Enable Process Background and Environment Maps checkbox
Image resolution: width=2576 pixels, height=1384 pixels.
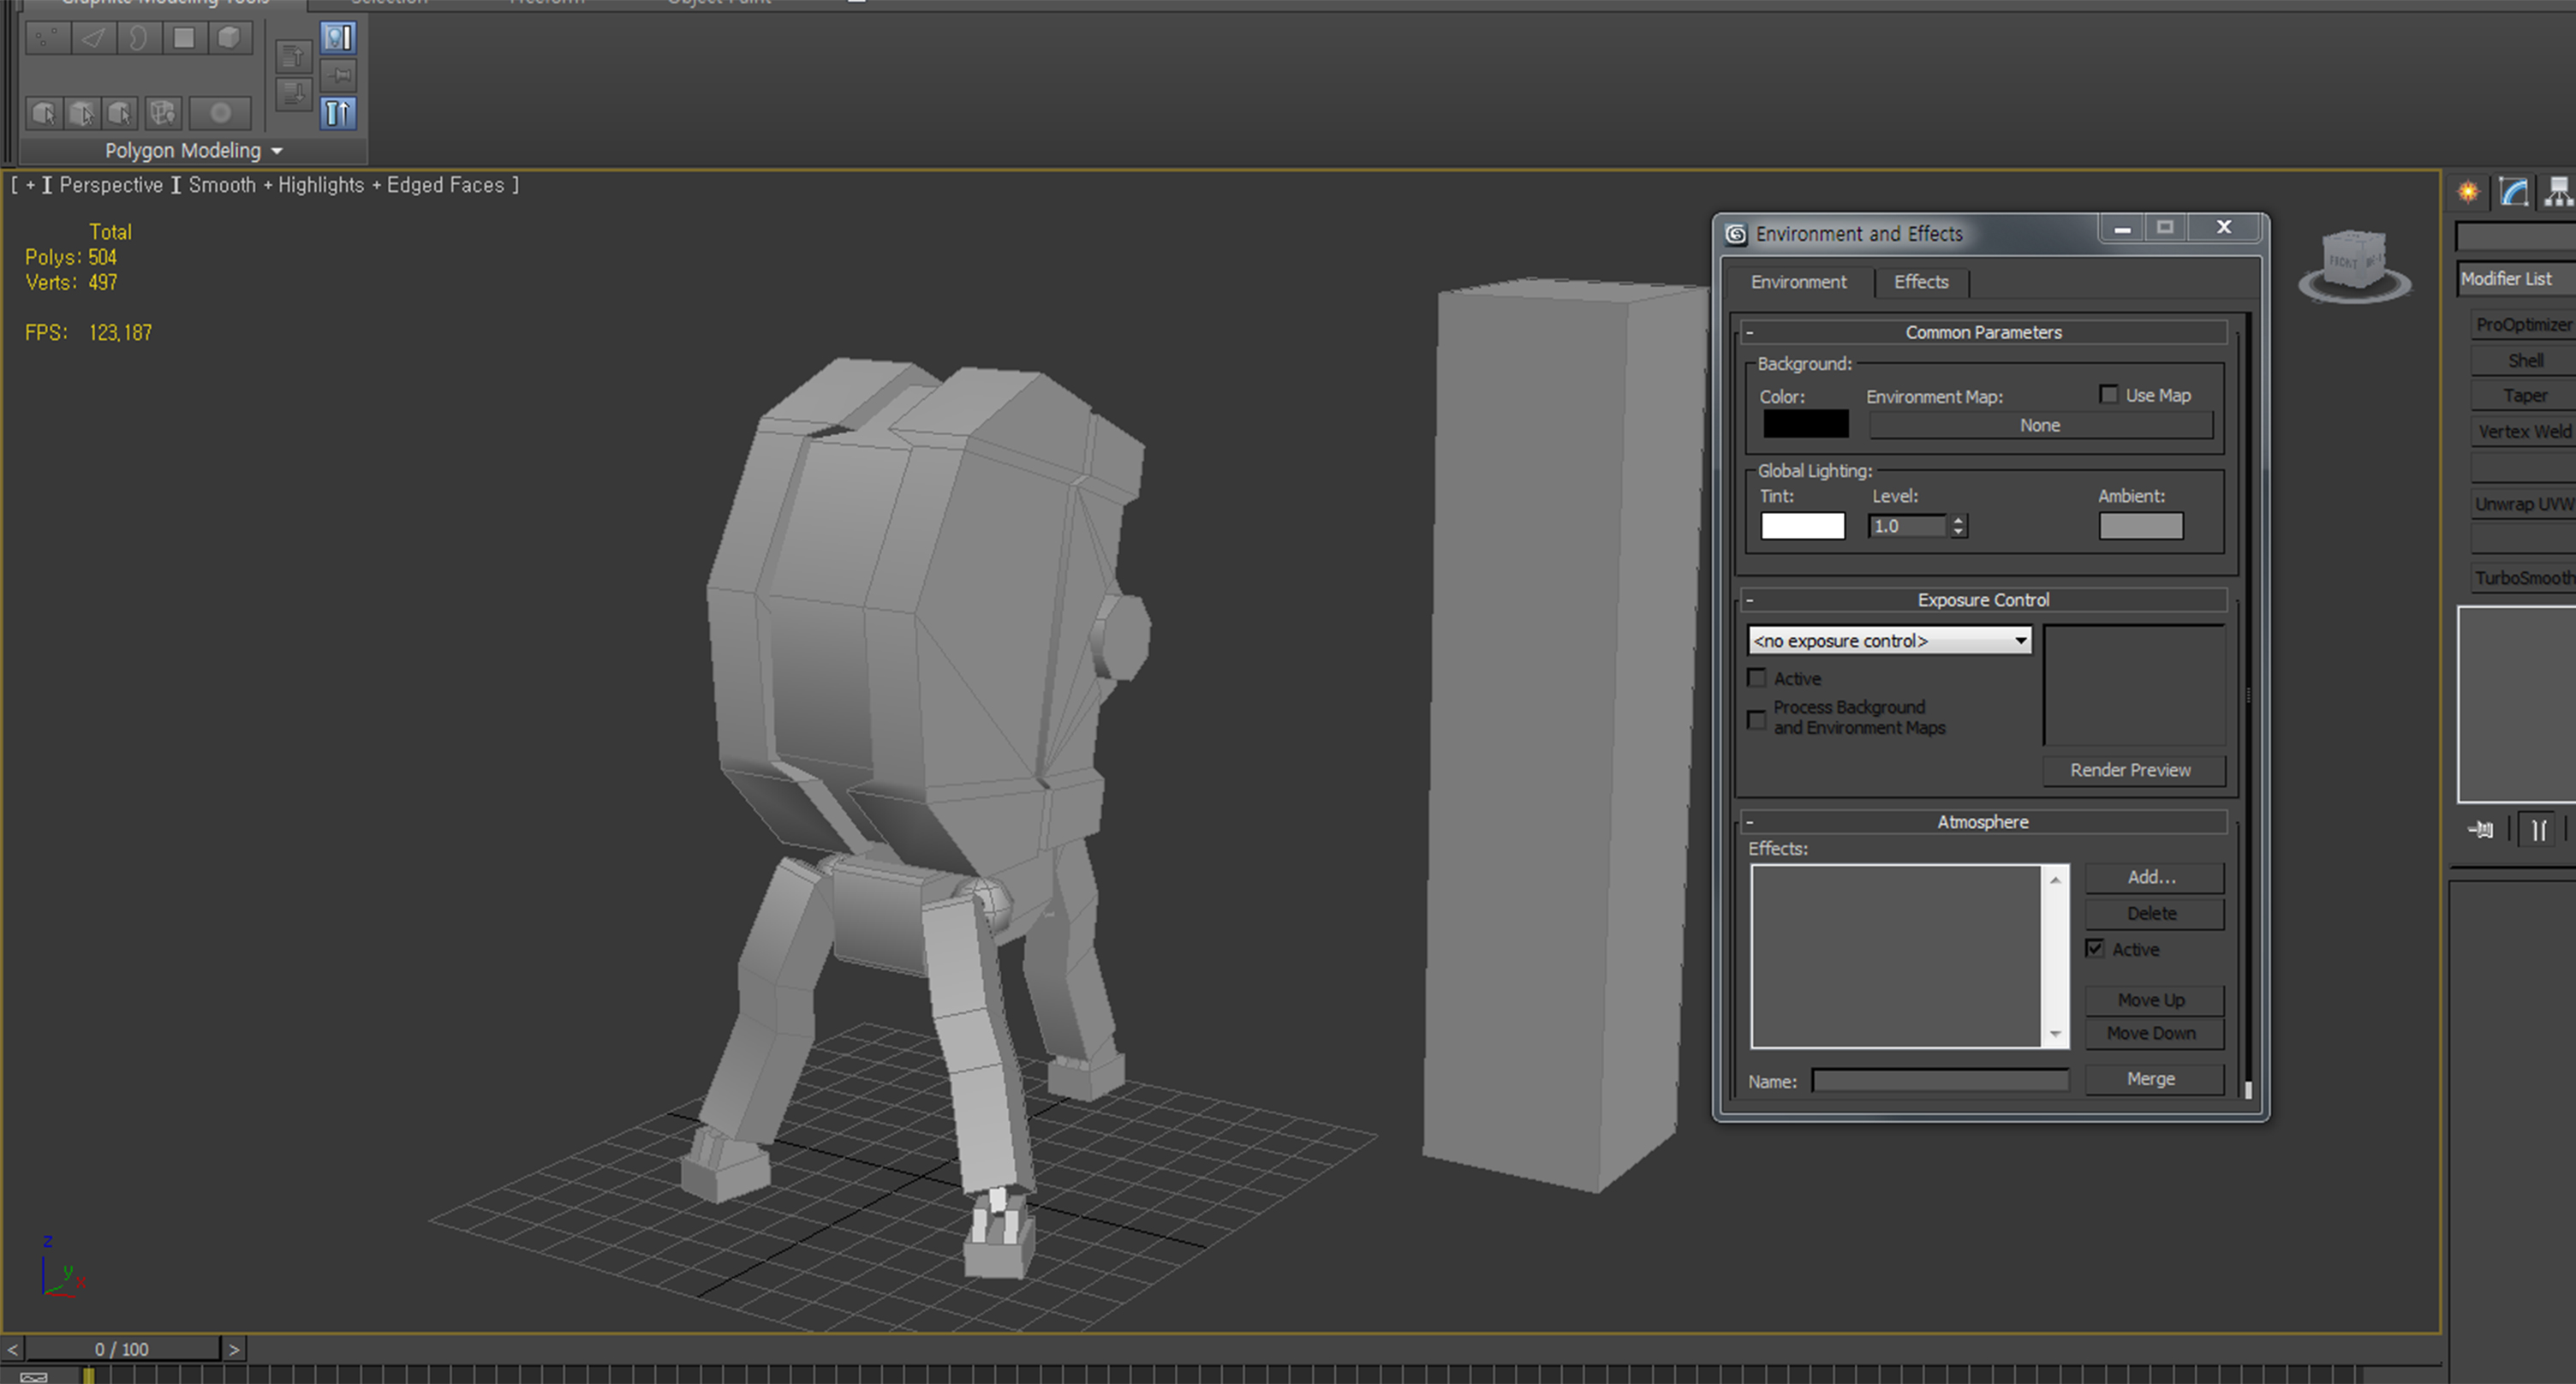(x=1757, y=720)
